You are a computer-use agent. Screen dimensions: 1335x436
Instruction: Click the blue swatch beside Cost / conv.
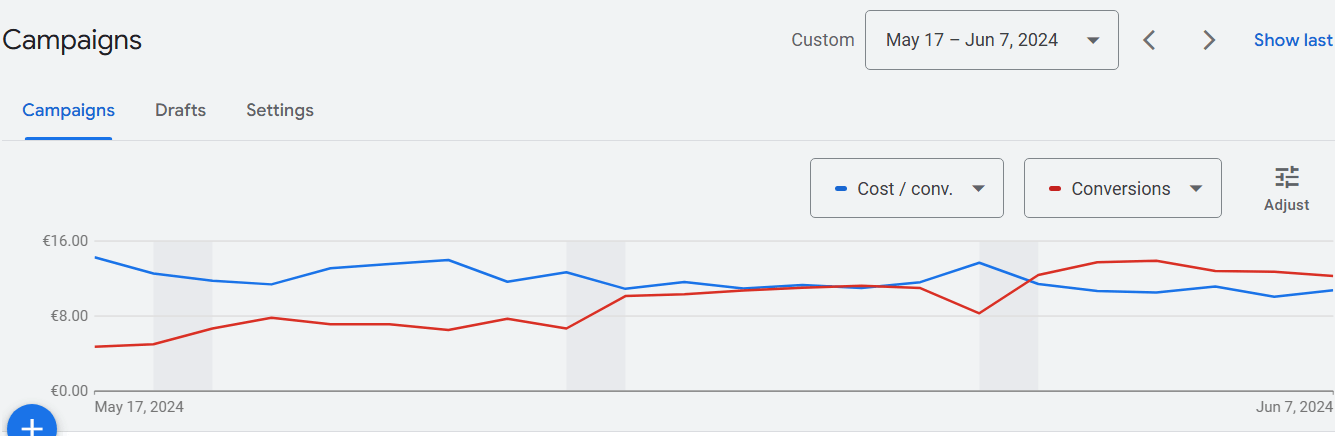pos(841,188)
